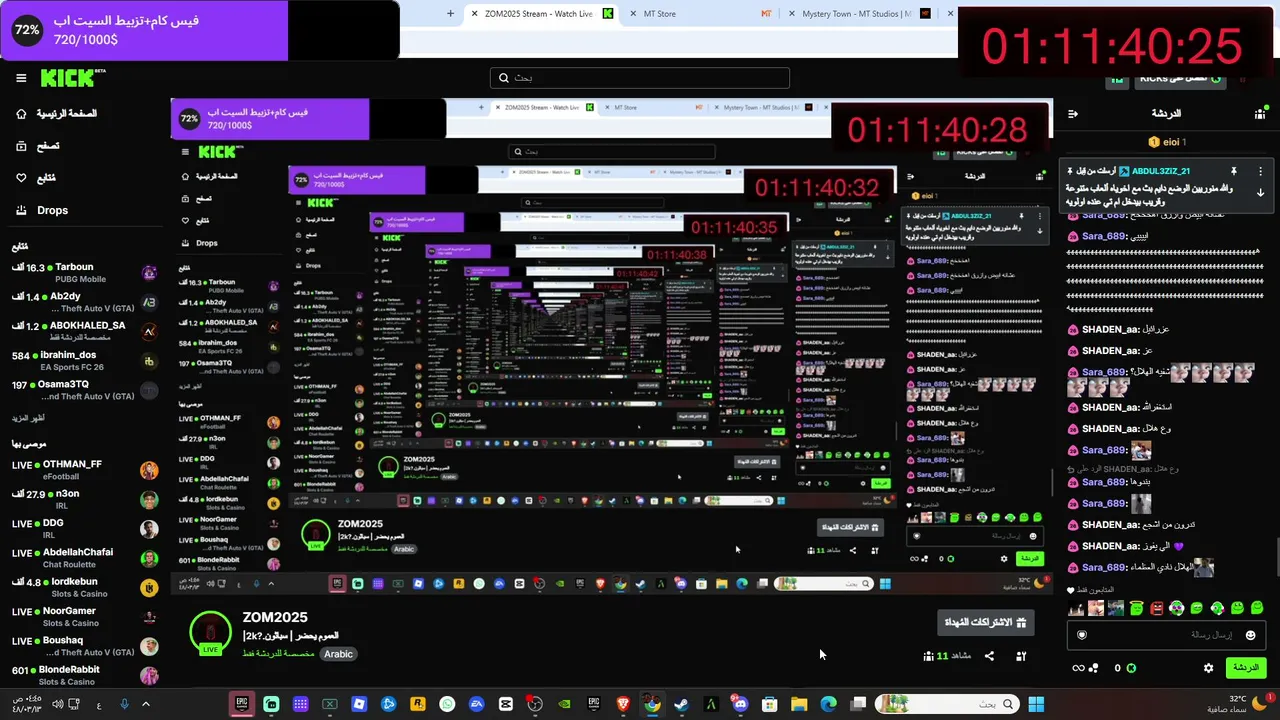Click the Arabic language tag under the stream title
Image resolution: width=1280 pixels, height=720 pixels.
(338, 654)
